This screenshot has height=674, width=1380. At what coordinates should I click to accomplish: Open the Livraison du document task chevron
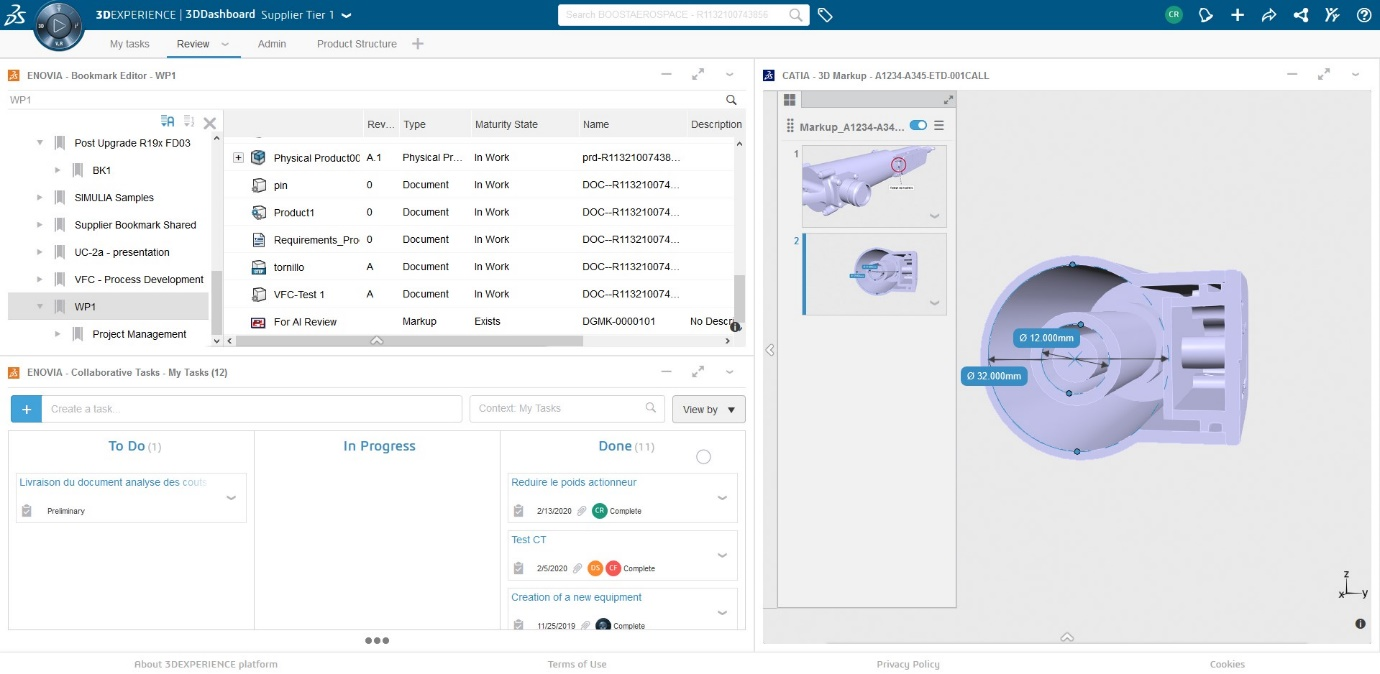coord(231,498)
